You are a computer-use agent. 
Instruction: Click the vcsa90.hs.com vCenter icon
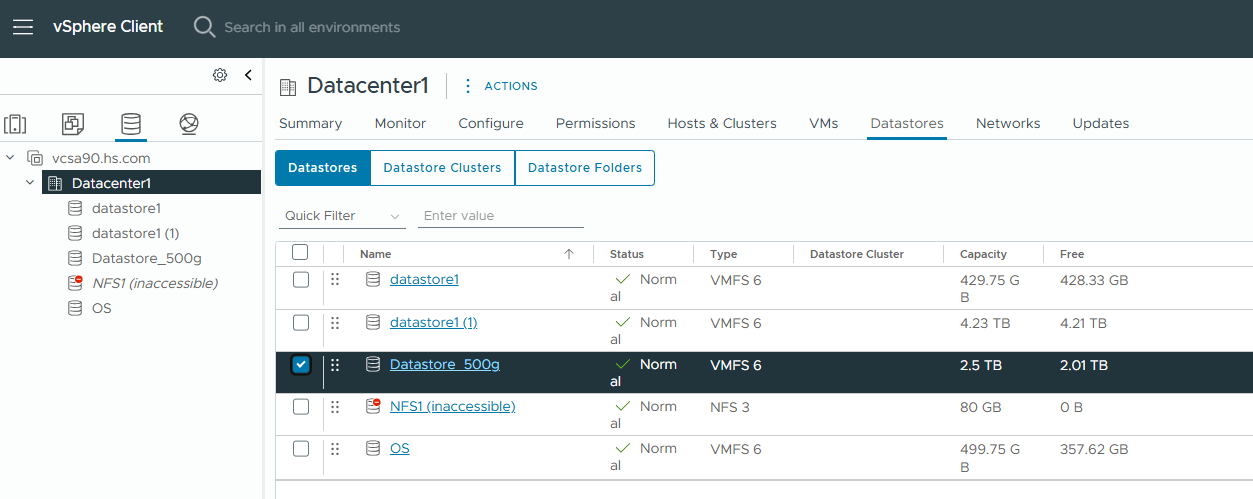coord(36,158)
